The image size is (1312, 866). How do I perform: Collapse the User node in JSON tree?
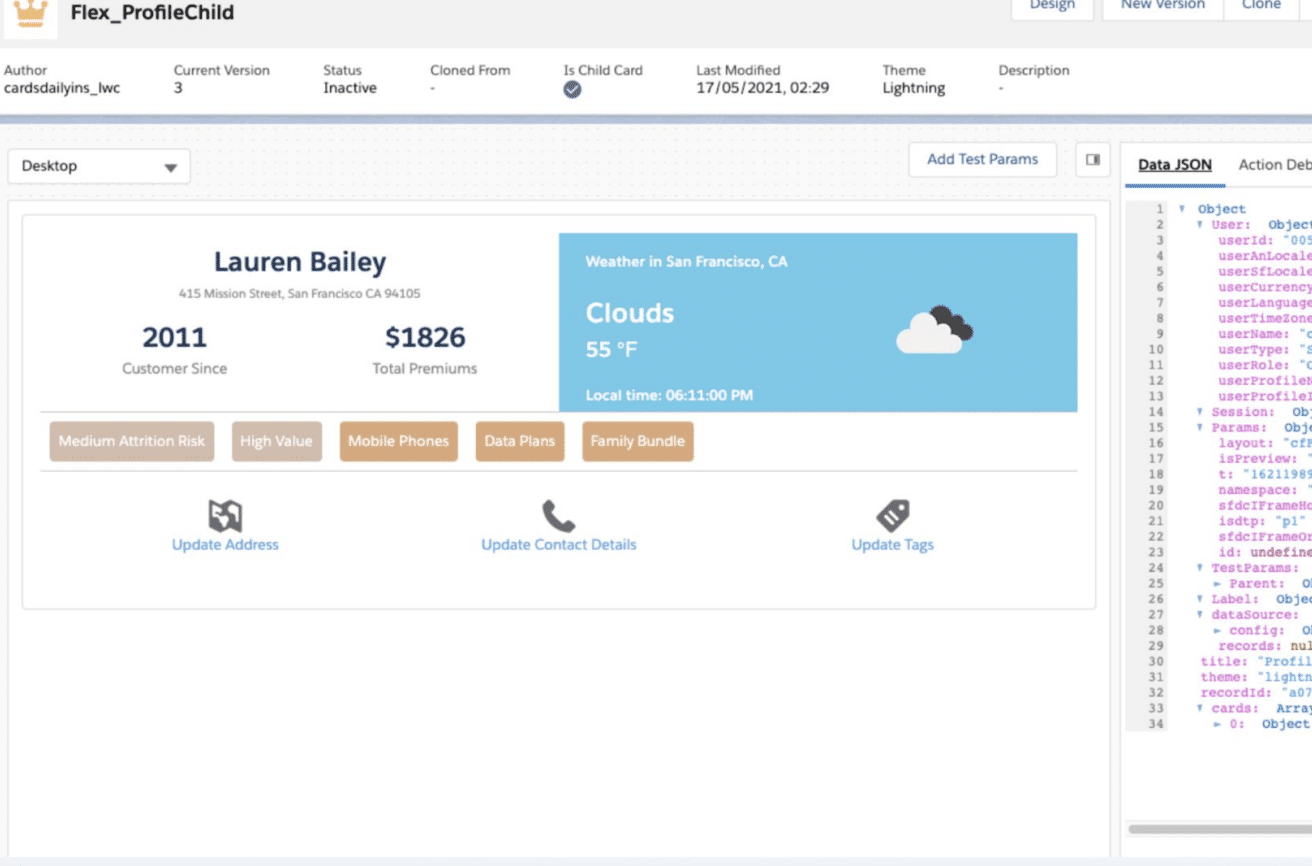pos(1200,225)
